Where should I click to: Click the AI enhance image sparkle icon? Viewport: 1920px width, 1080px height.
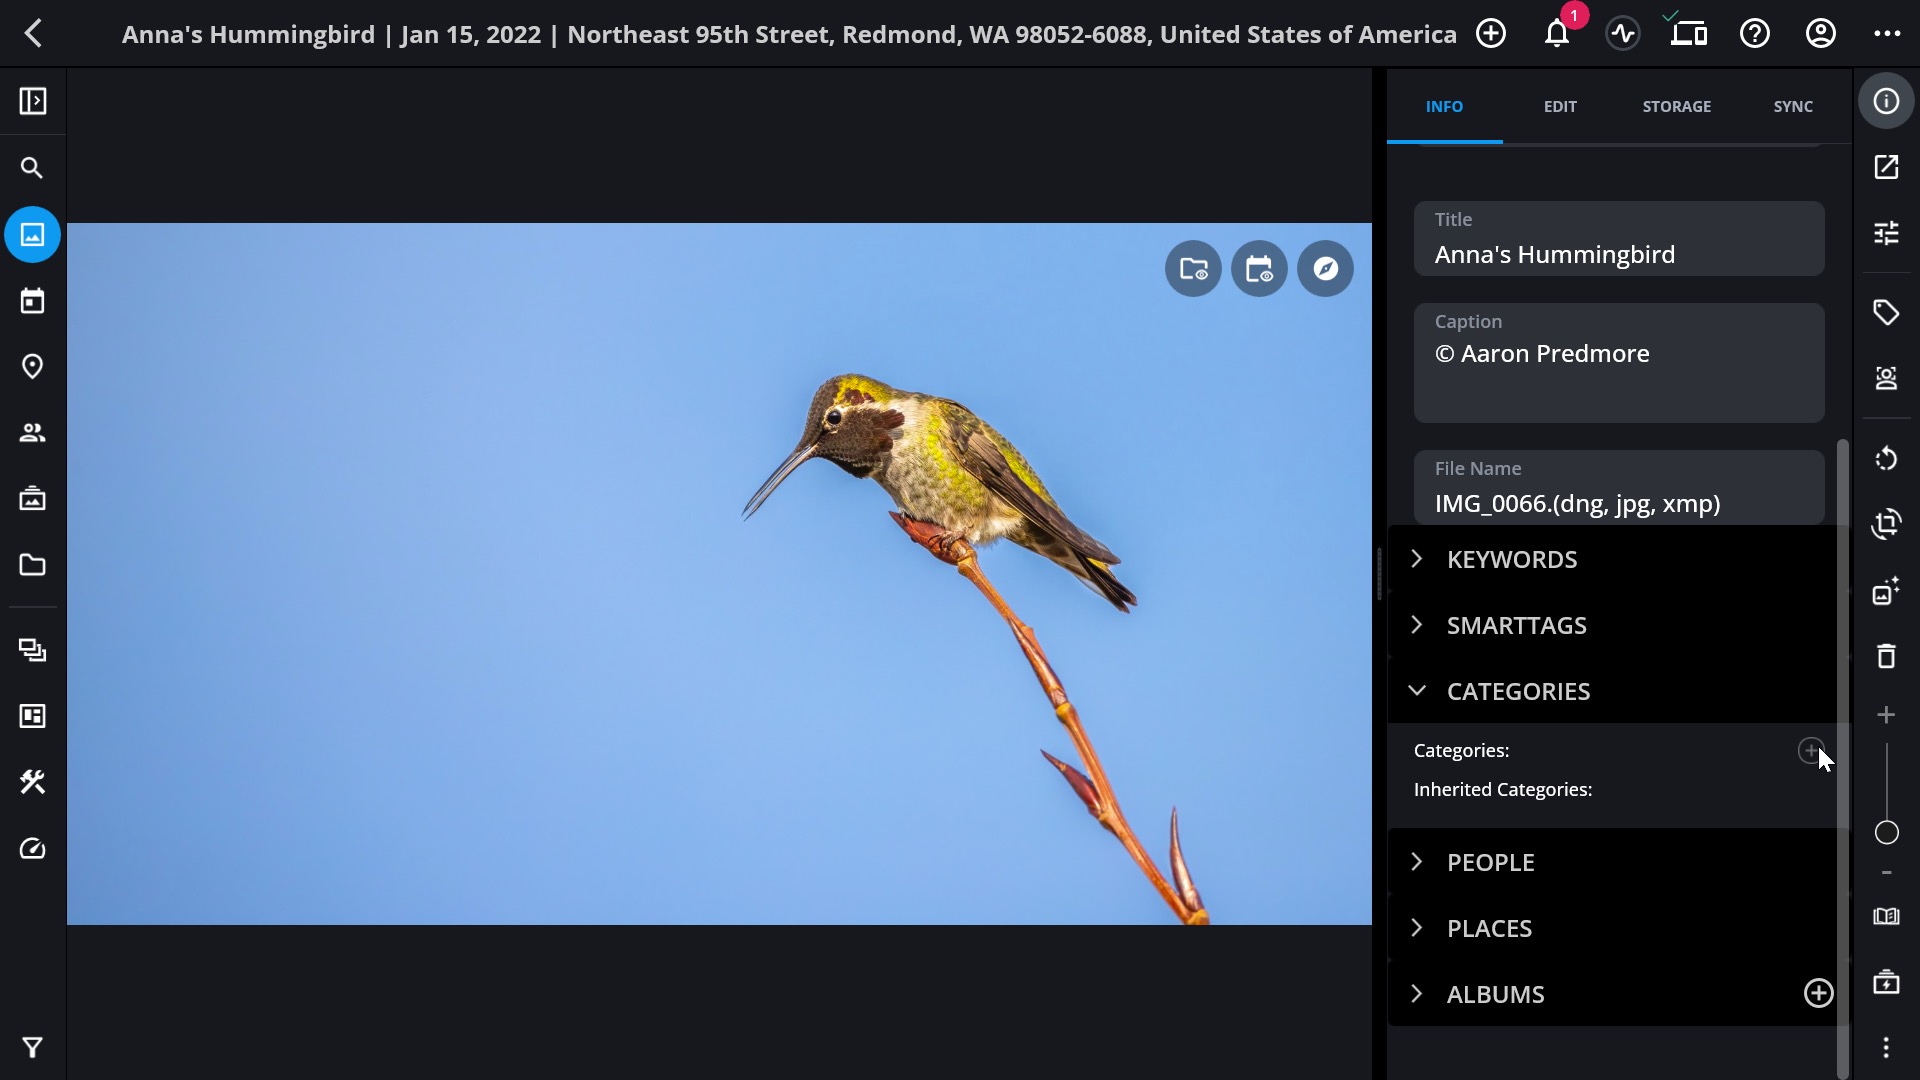1886,591
